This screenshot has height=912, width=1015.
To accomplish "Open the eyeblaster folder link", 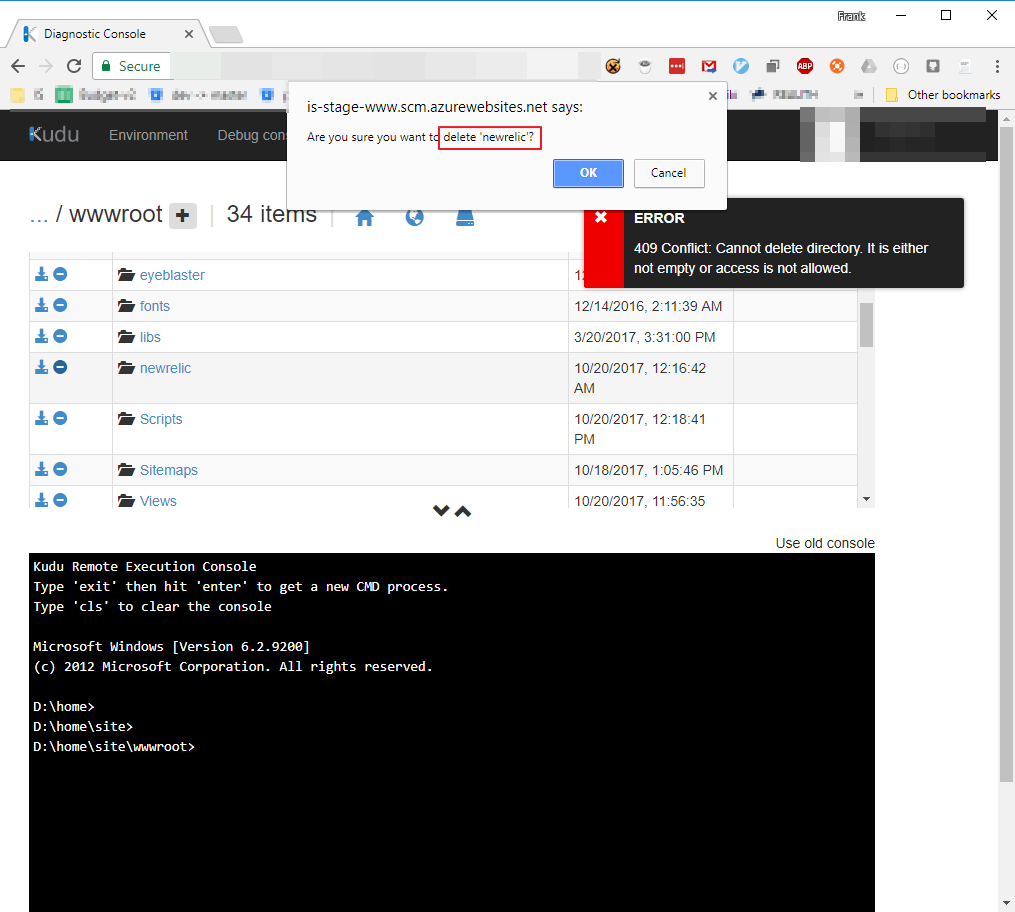I will 172,275.
